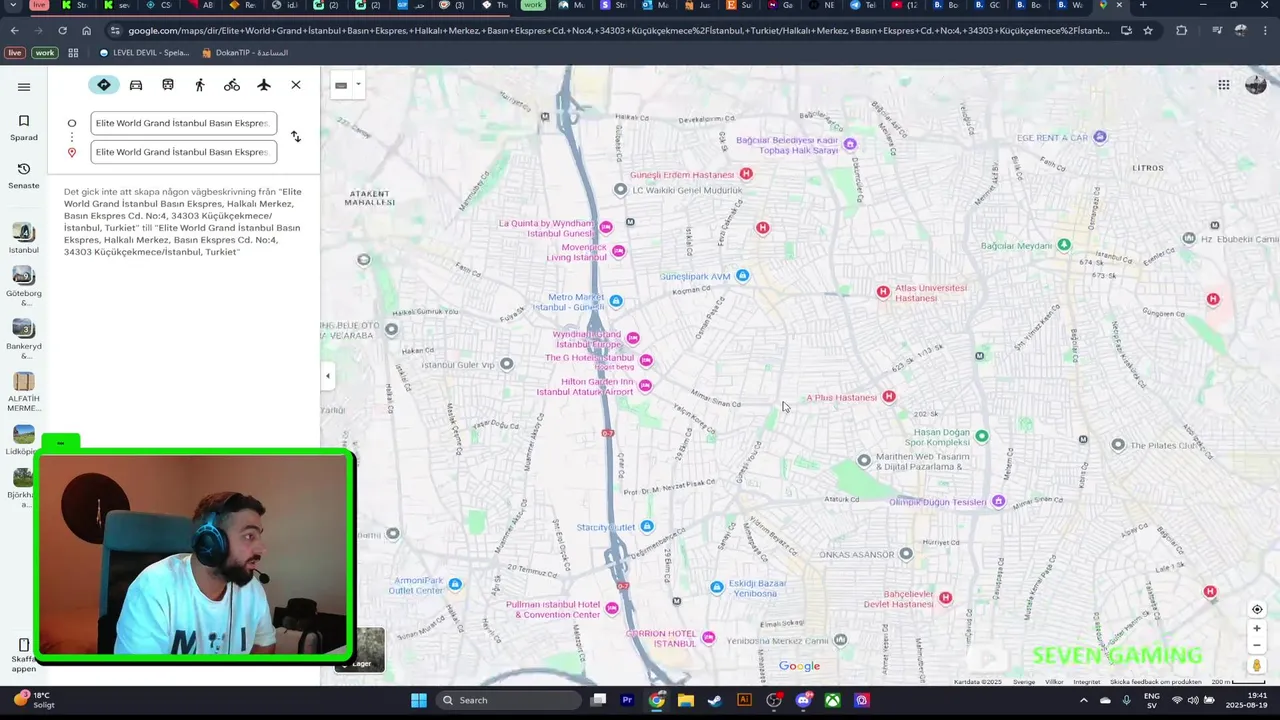Click Güneşlipark AVM marker
1280x720 pixels.
pos(742,276)
